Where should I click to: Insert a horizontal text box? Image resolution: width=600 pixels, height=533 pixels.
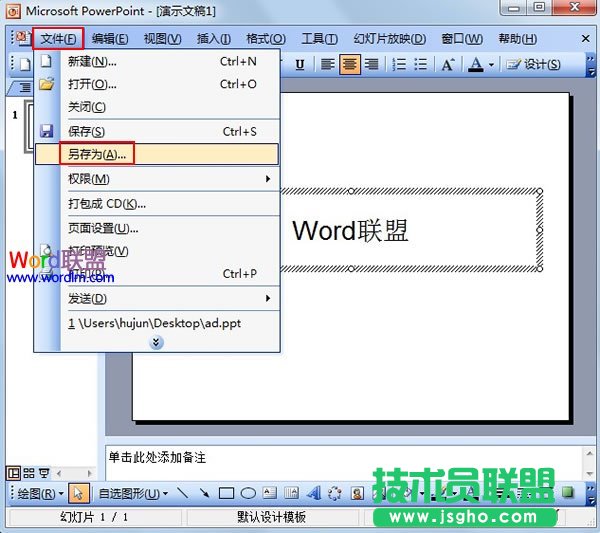pos(270,493)
